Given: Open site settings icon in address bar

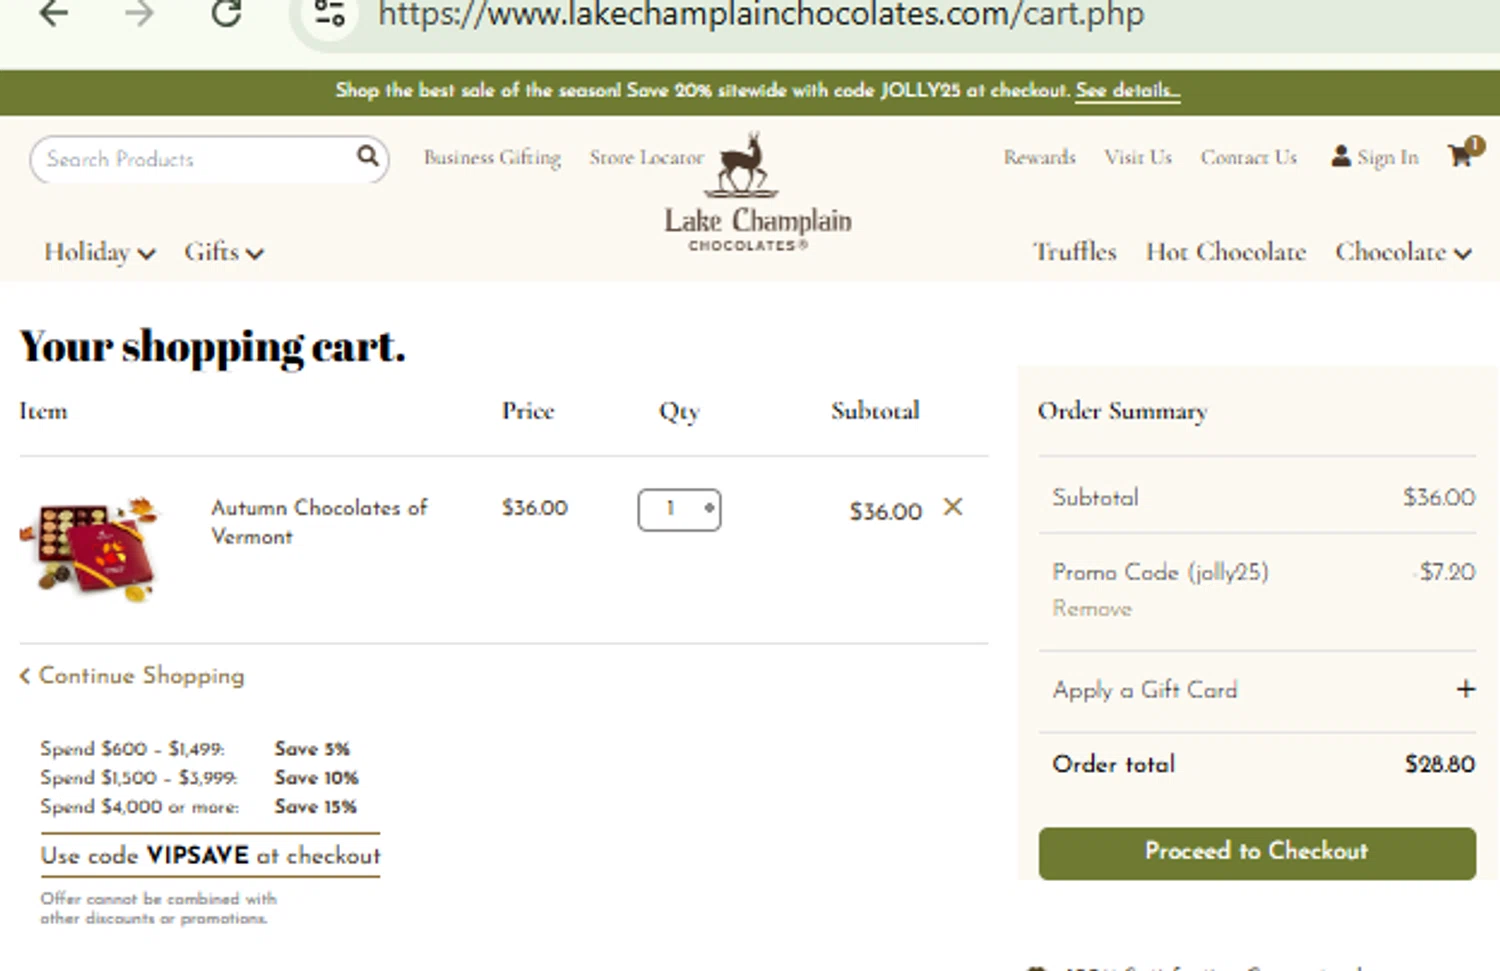Looking at the screenshot, I should (x=329, y=13).
